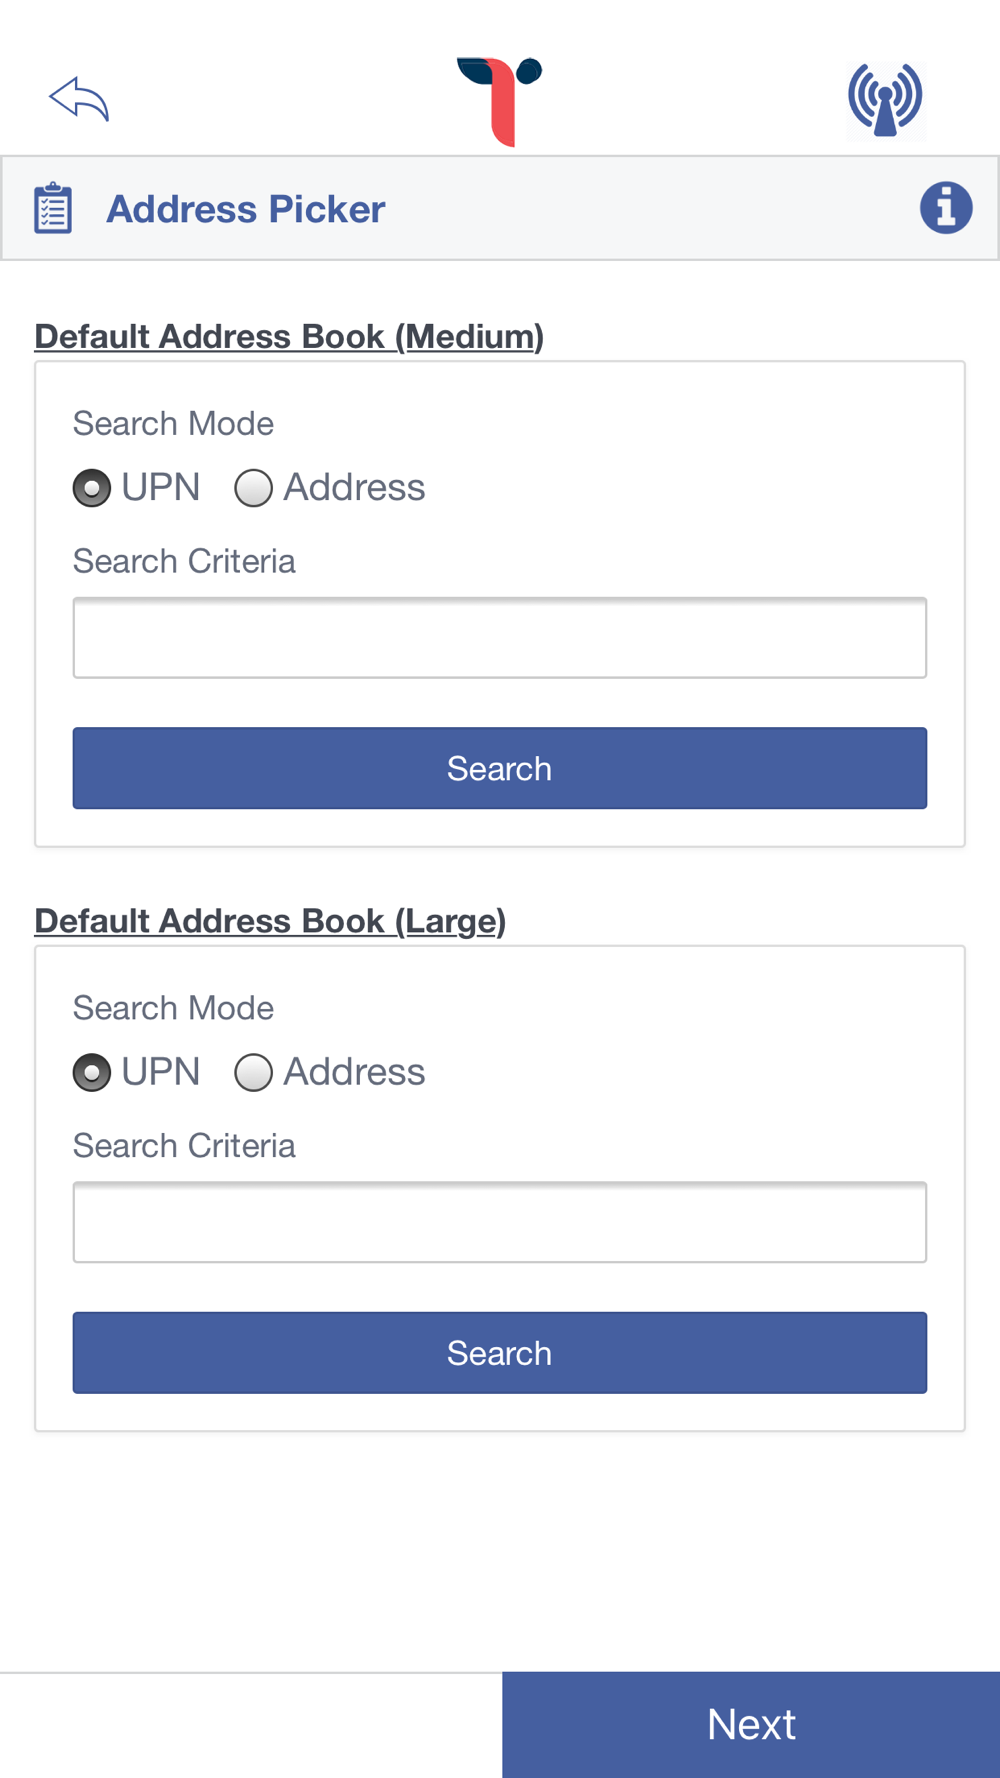Tap the Search Mode label in Medium book
The height and width of the screenshot is (1778, 1000).
click(173, 424)
